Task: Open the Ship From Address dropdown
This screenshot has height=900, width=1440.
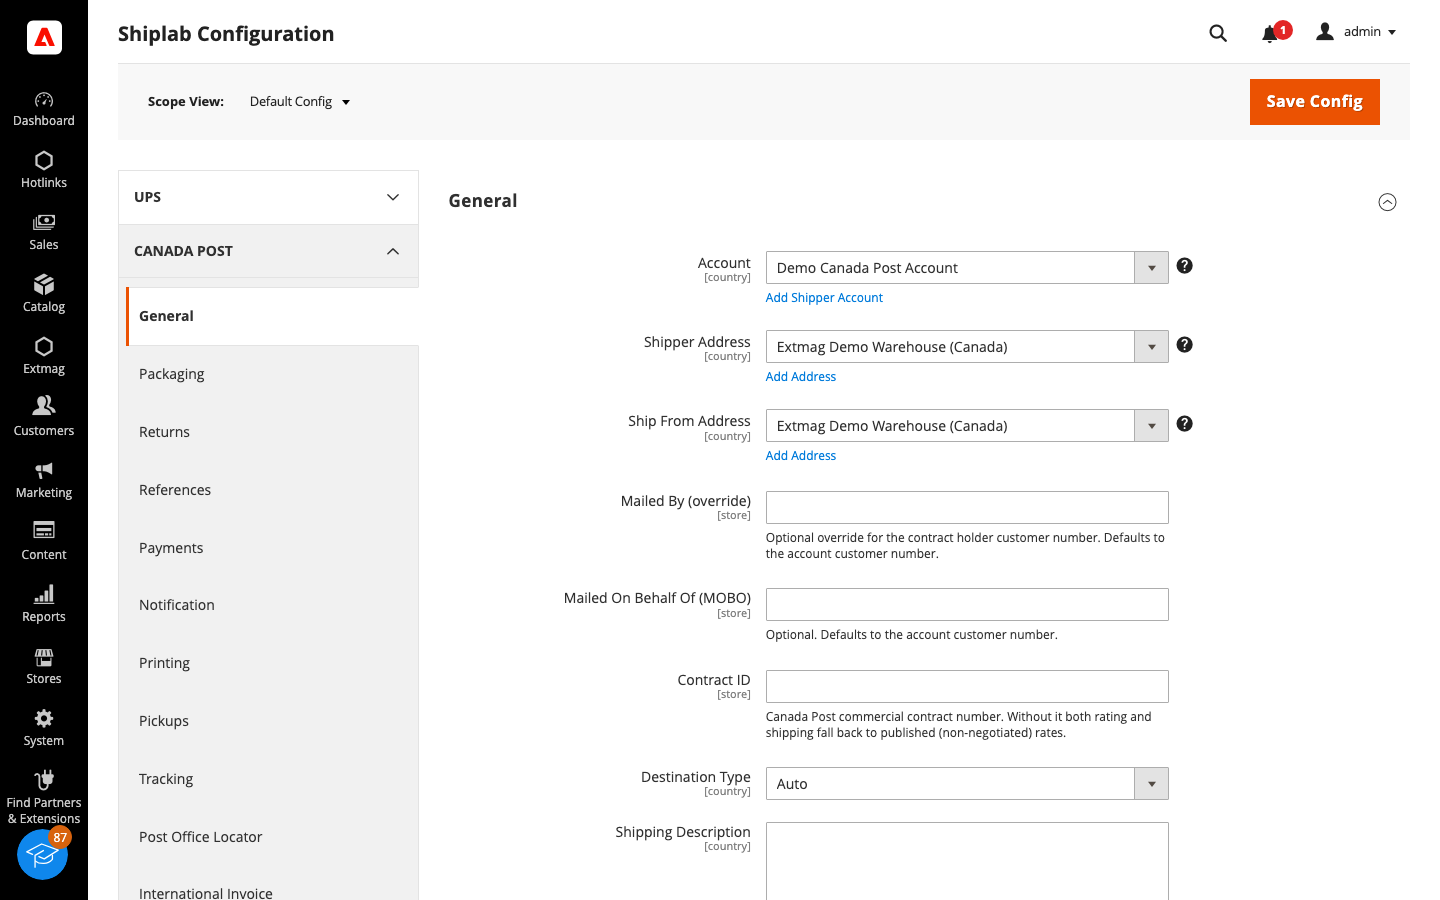Action: (x=967, y=426)
